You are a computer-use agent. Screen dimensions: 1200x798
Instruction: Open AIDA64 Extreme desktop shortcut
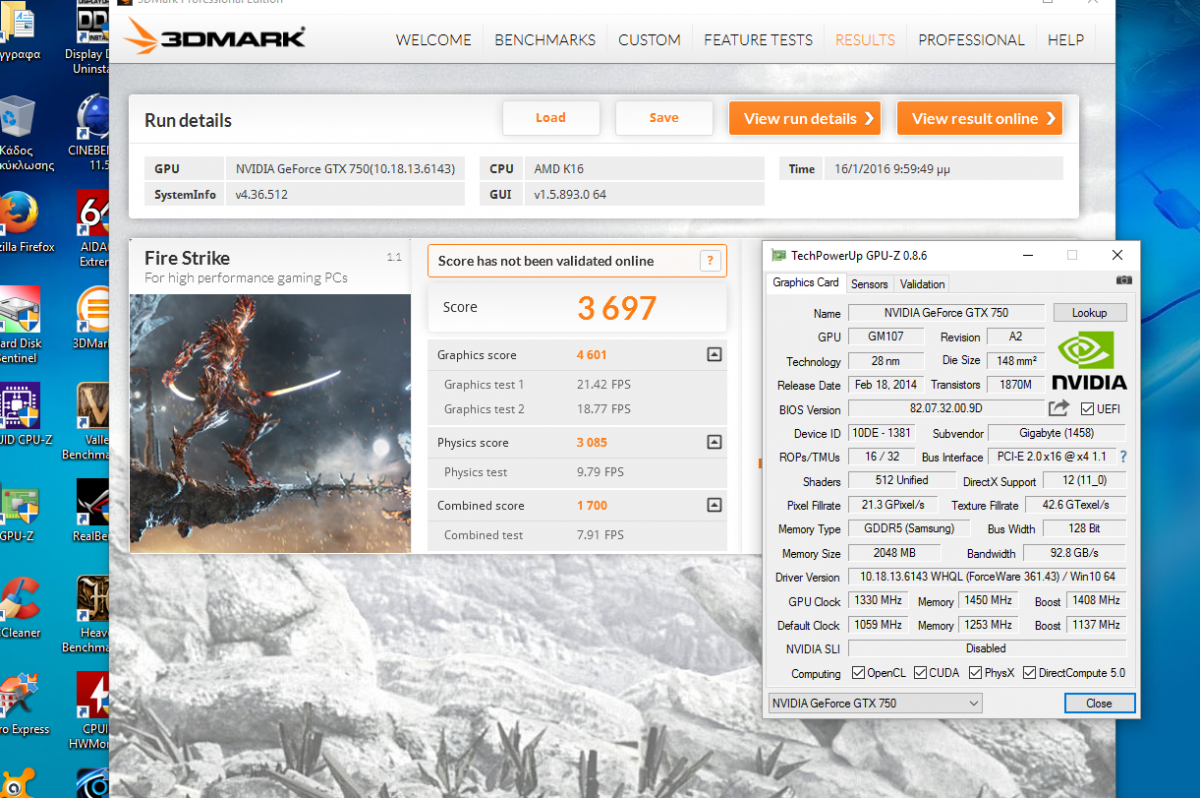point(92,228)
